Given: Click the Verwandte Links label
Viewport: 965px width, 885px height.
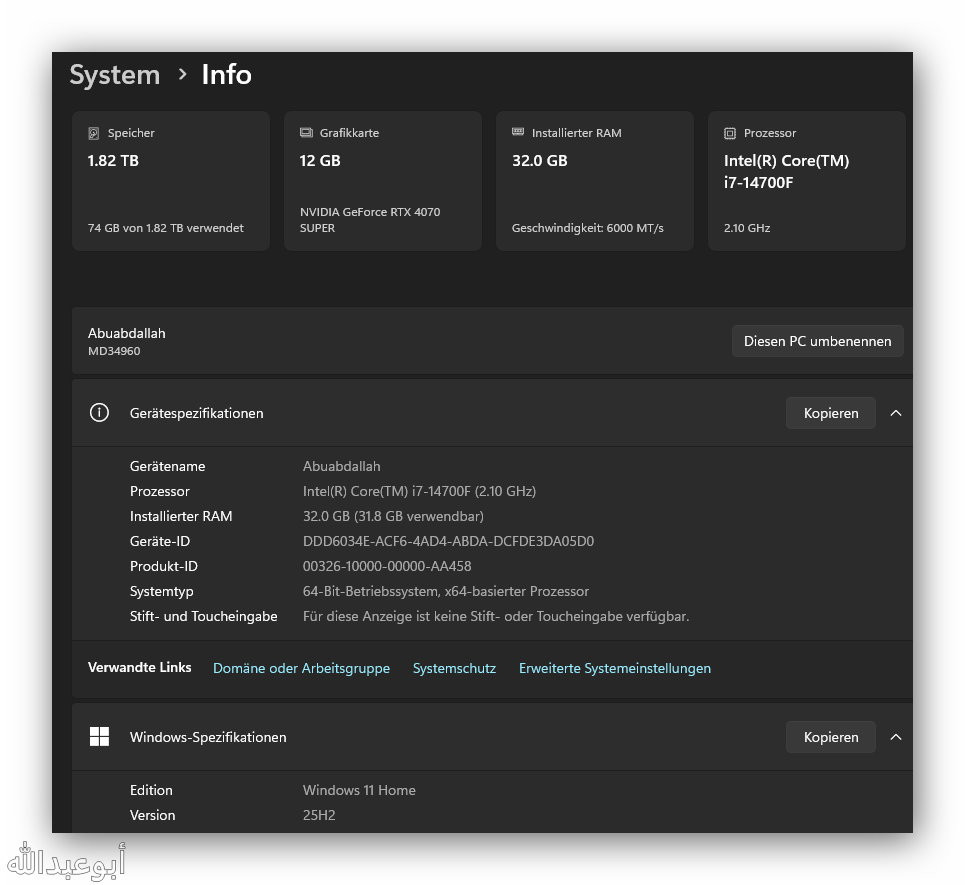Looking at the screenshot, I should (140, 667).
